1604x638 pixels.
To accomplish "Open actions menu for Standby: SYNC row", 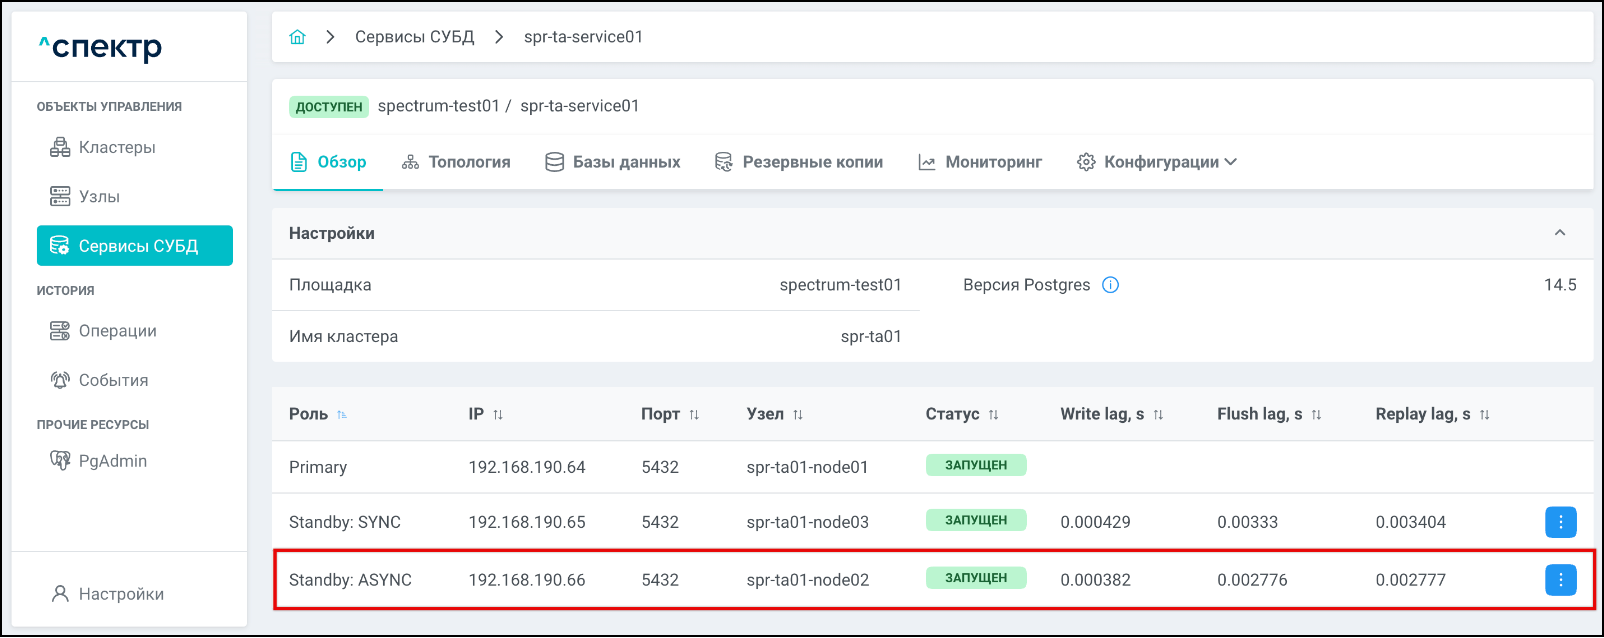I will (x=1560, y=522).
